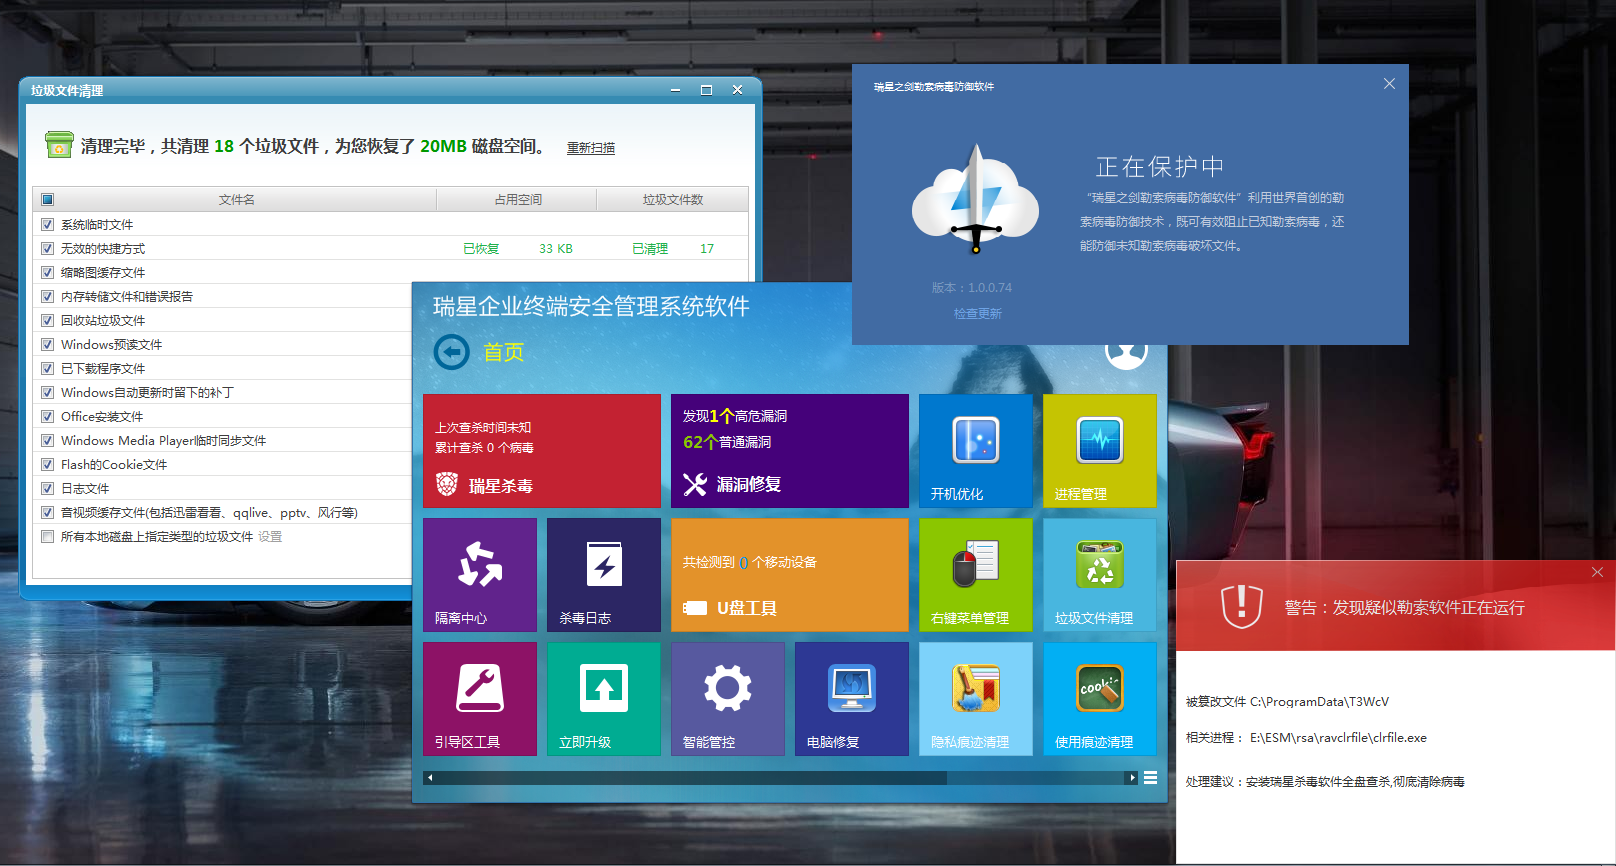Screen dimensions: 1616x866
Task: Click the 重新扫描 rescan link
Action: [x=591, y=148]
